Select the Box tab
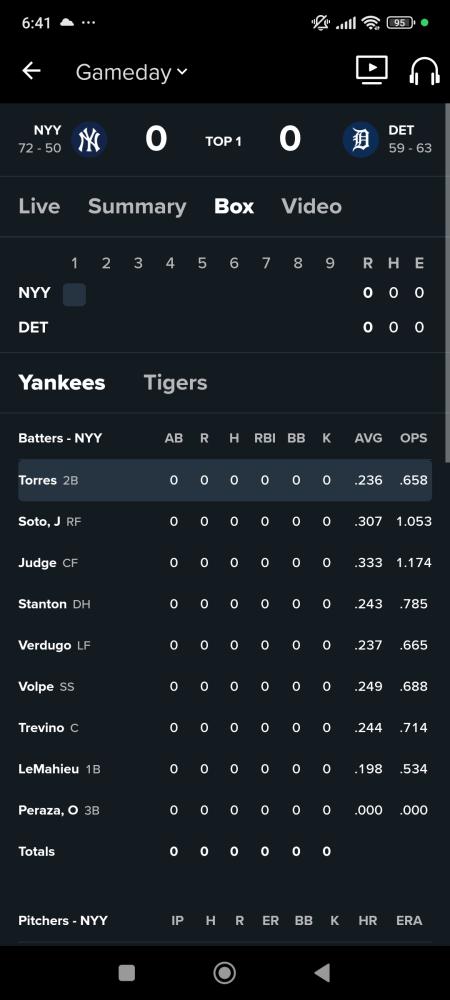The image size is (450, 1000). 234,206
